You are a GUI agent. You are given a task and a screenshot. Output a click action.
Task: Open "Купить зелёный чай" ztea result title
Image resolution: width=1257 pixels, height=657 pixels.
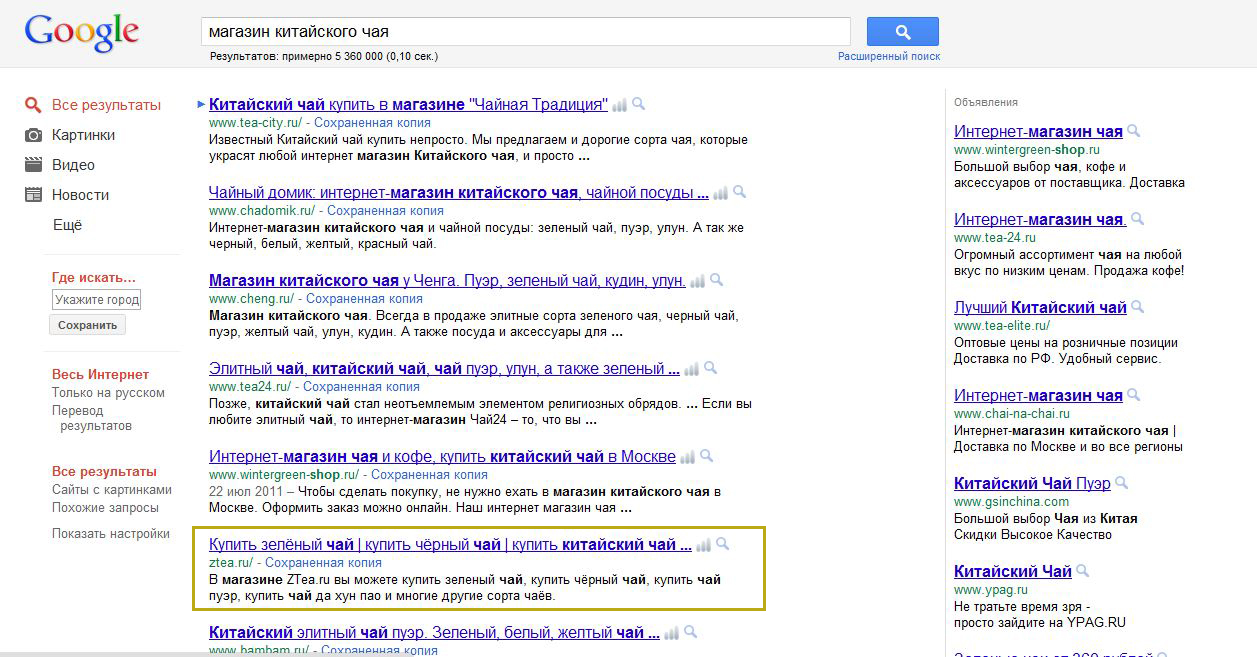tap(450, 544)
